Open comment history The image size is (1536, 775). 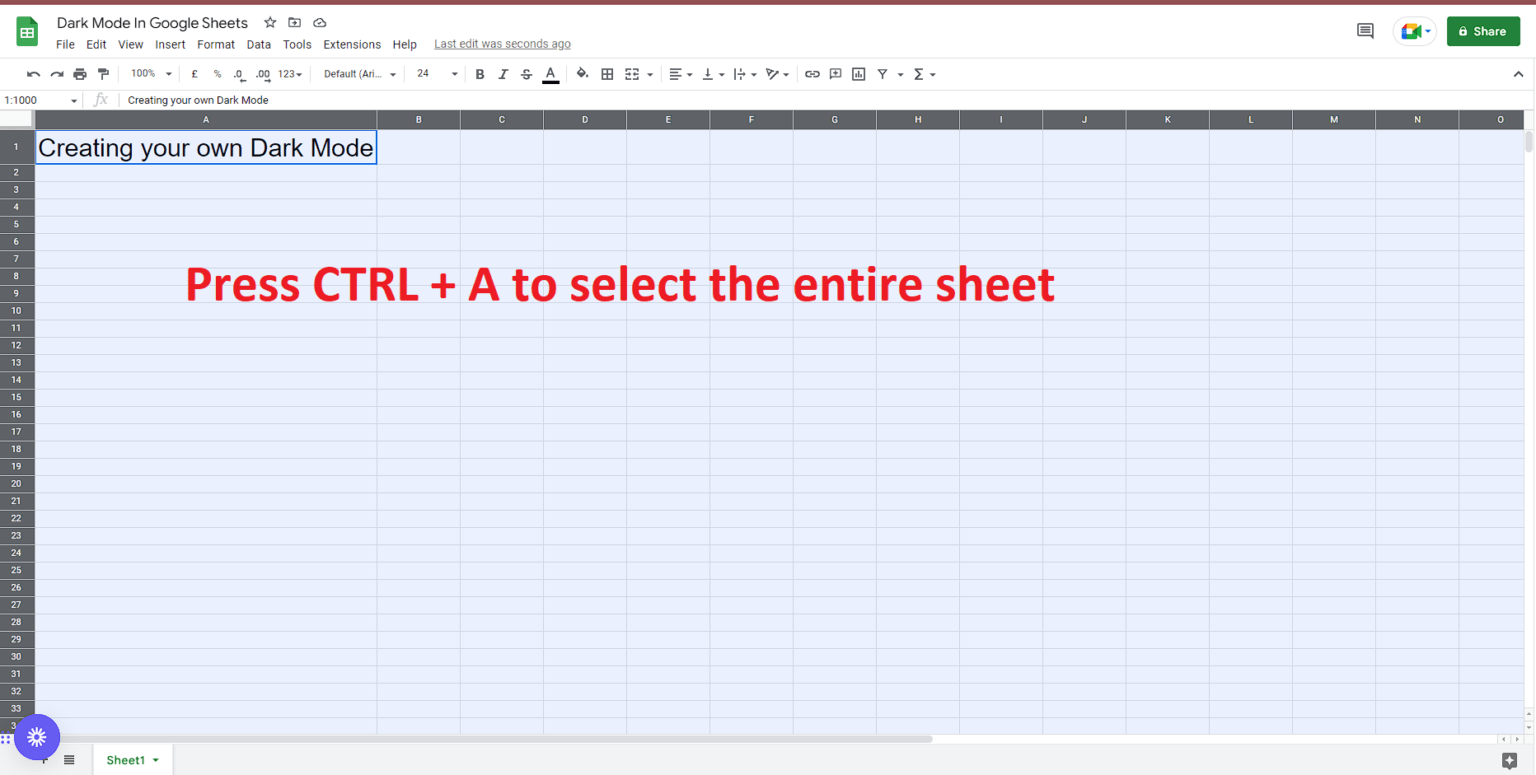[x=1364, y=31]
